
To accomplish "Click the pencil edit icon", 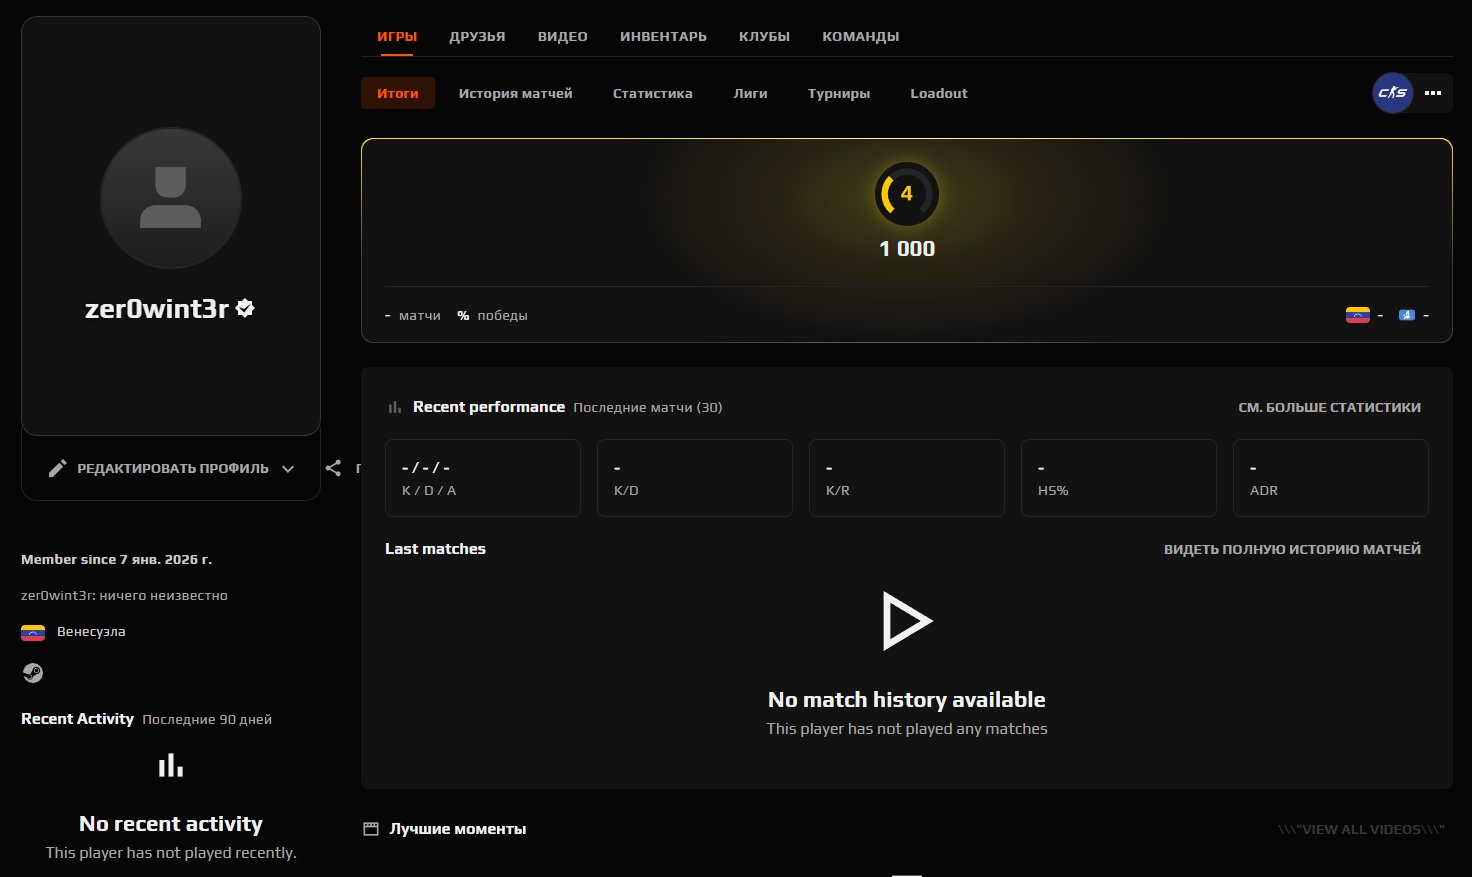I will (58, 468).
